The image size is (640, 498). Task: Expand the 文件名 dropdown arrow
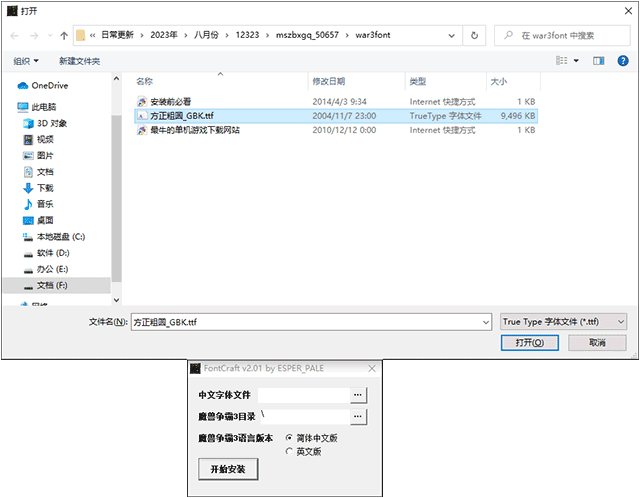[x=486, y=322]
